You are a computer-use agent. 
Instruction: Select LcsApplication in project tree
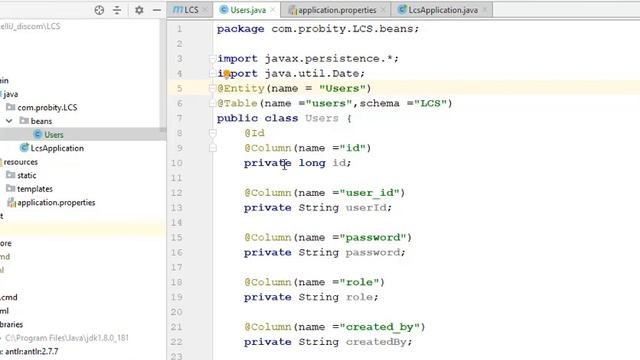pos(57,148)
